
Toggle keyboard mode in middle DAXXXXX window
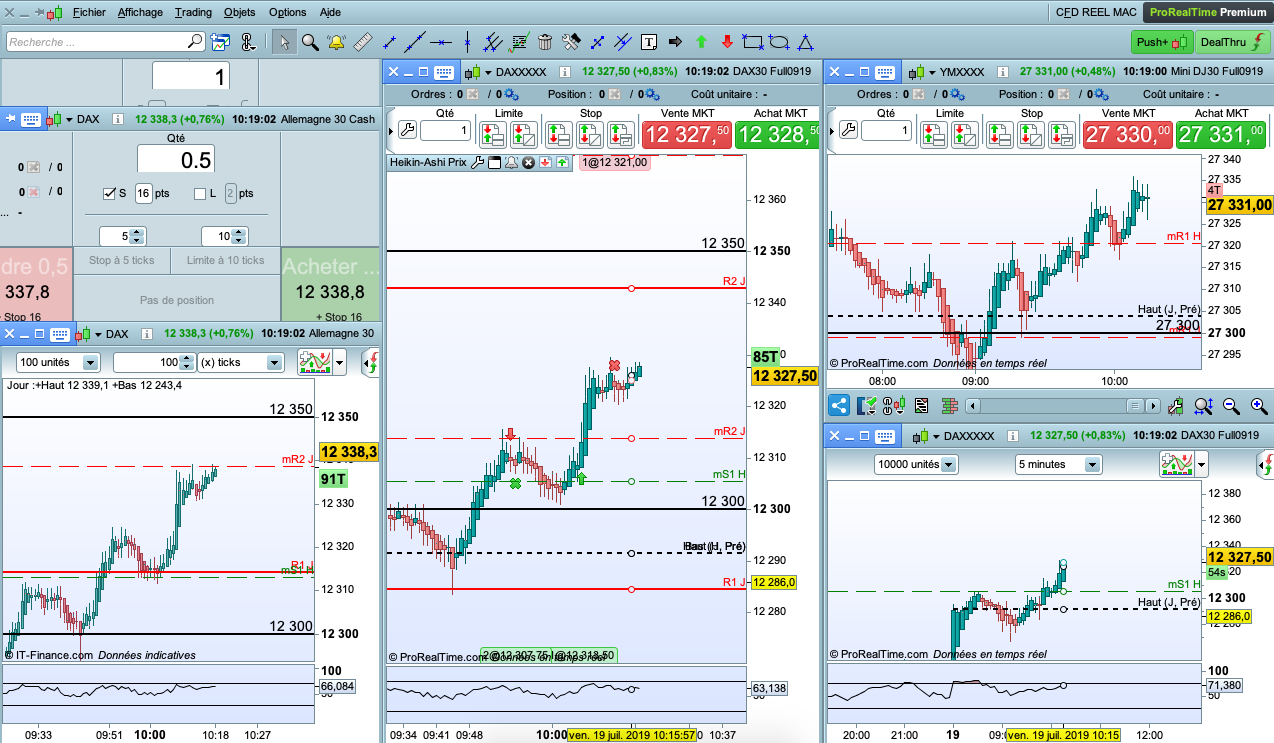[444, 72]
